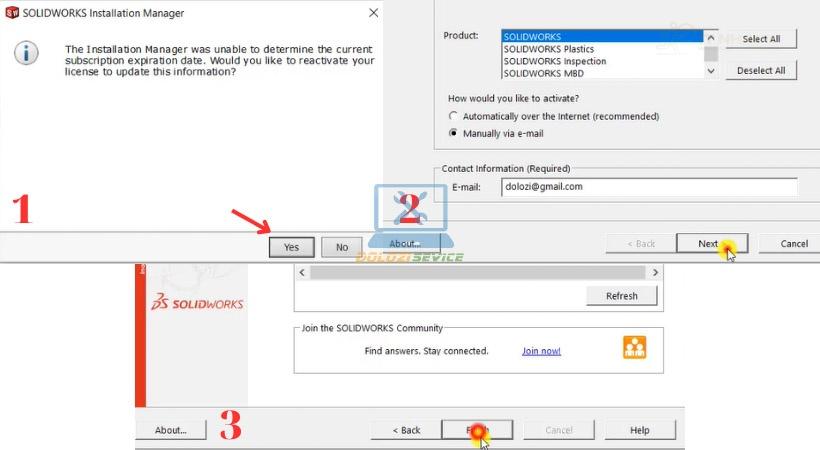
Task: Close the Installation Manager dialog
Action: pos(374,14)
